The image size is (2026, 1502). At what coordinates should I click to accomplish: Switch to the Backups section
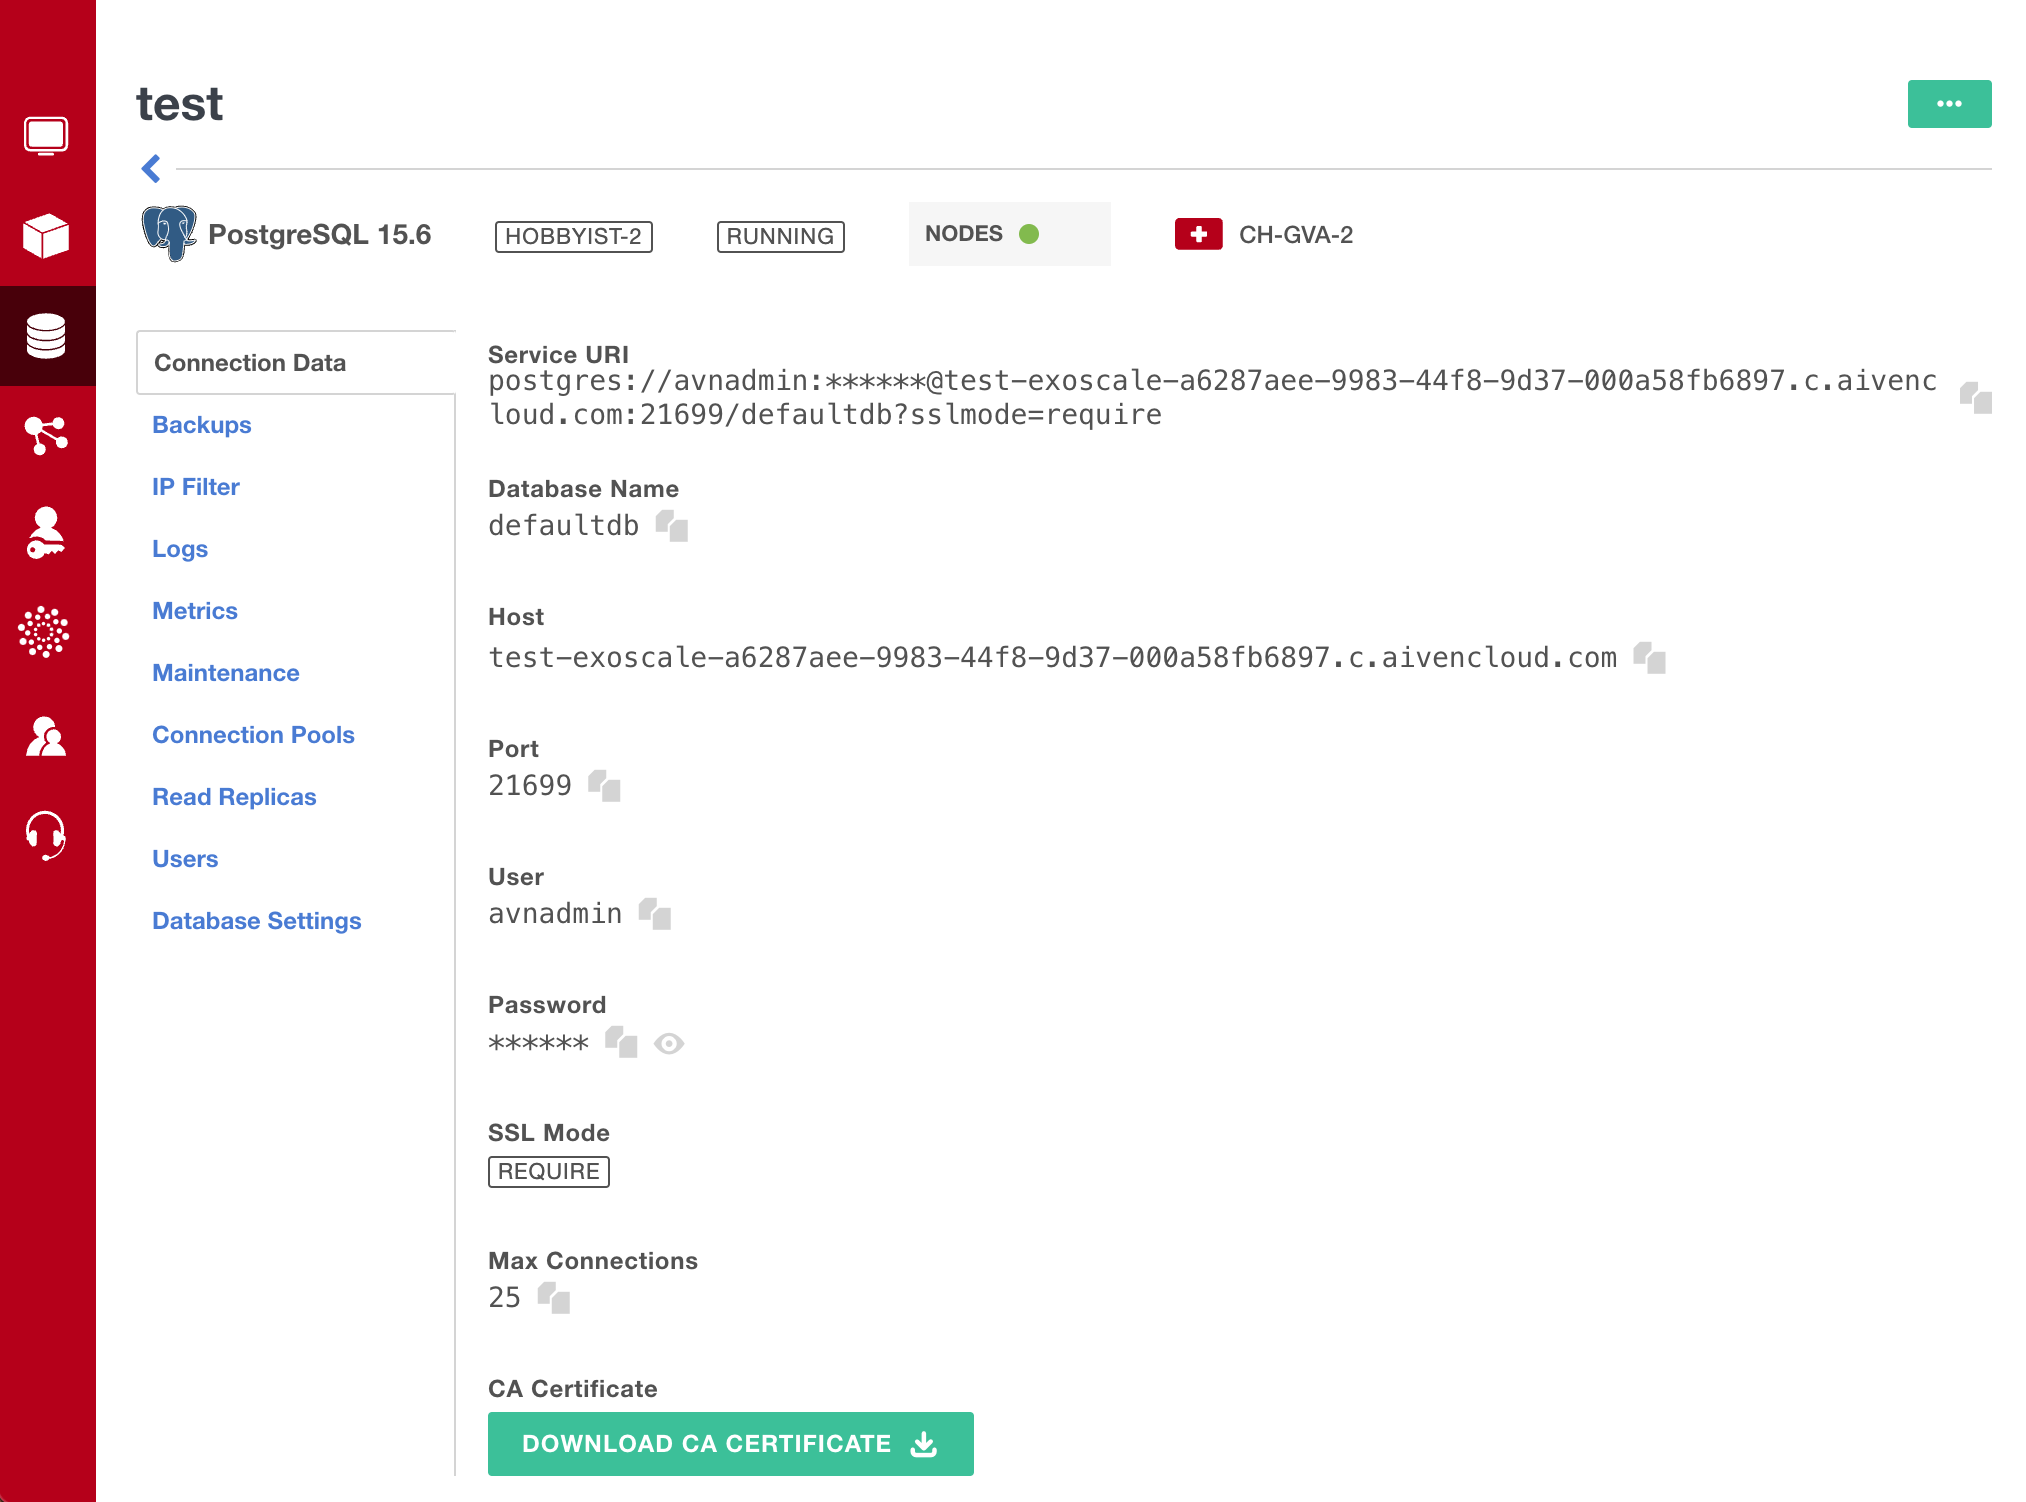tap(201, 424)
